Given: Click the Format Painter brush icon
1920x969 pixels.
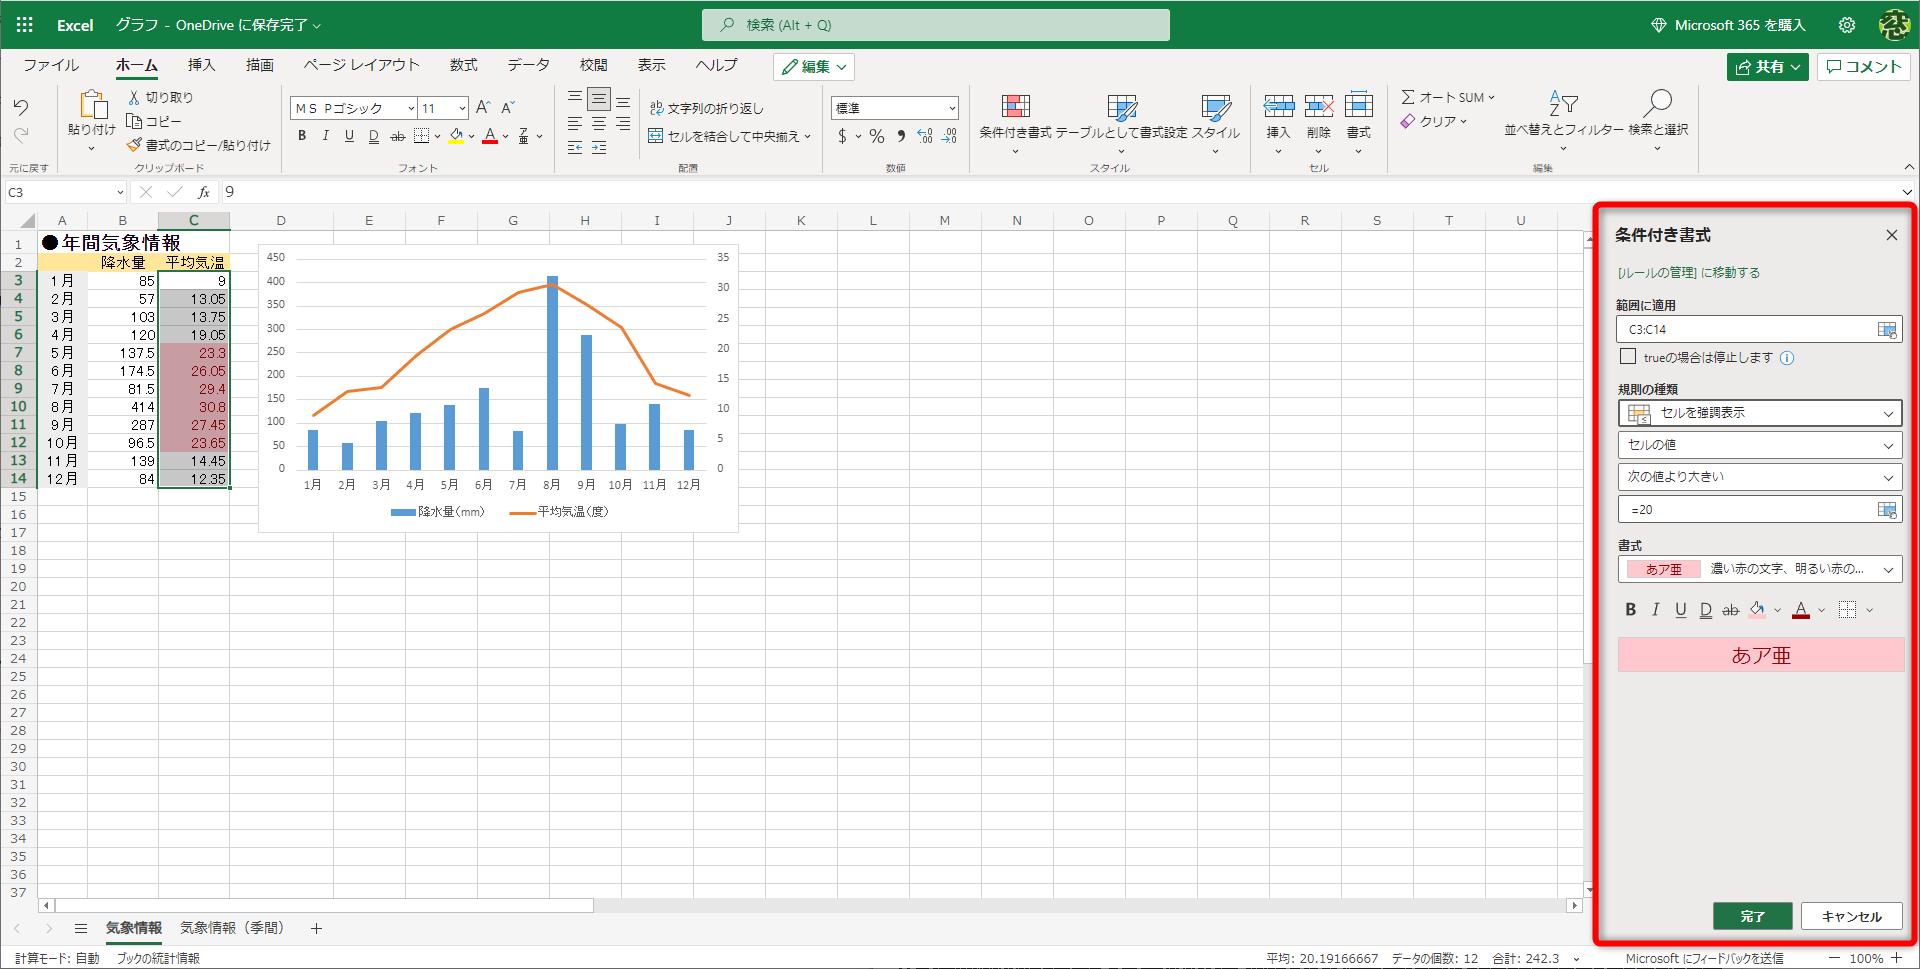Looking at the screenshot, I should tap(134, 145).
